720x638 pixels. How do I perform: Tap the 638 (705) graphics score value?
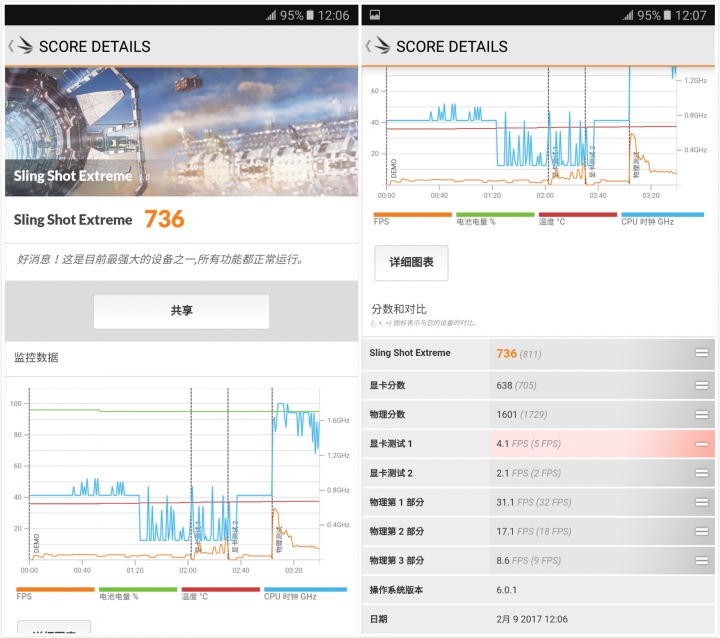click(516, 385)
